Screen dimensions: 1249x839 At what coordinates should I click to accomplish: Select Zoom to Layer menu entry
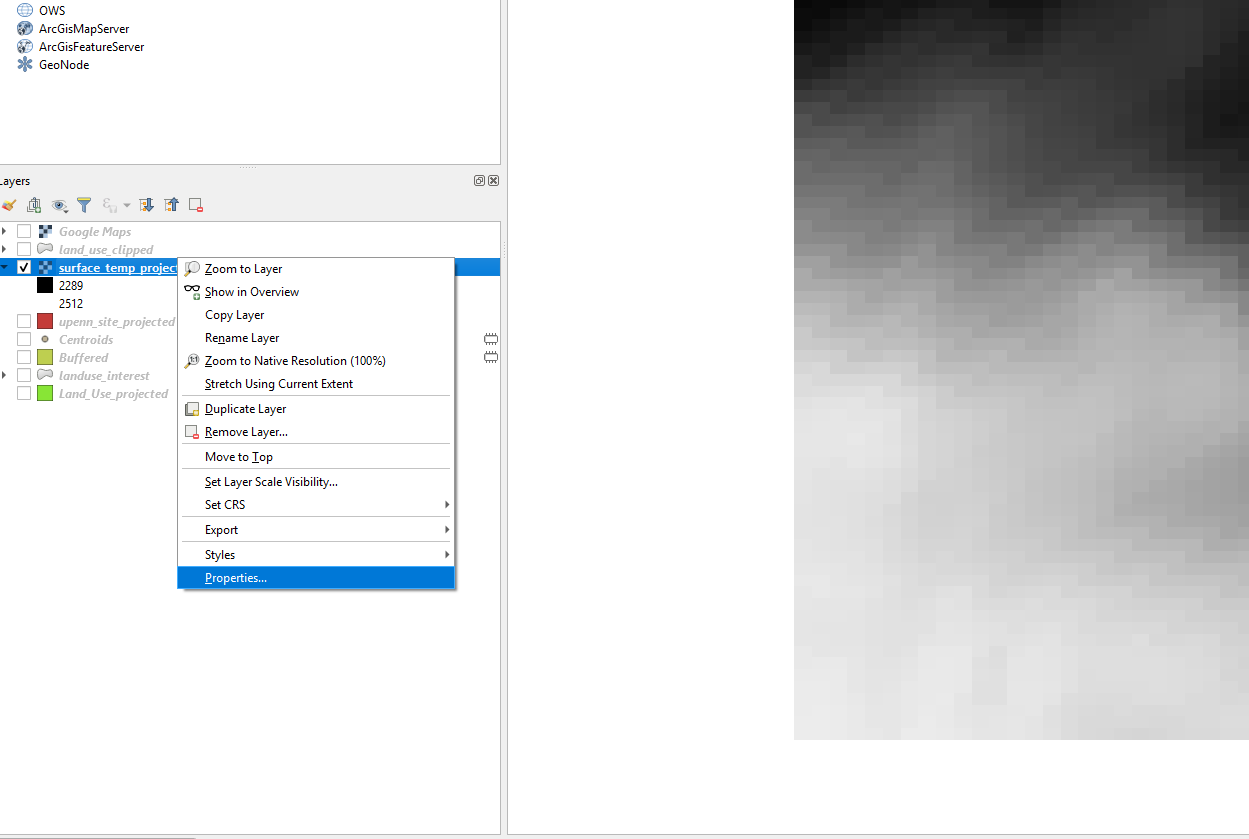[x=243, y=269]
